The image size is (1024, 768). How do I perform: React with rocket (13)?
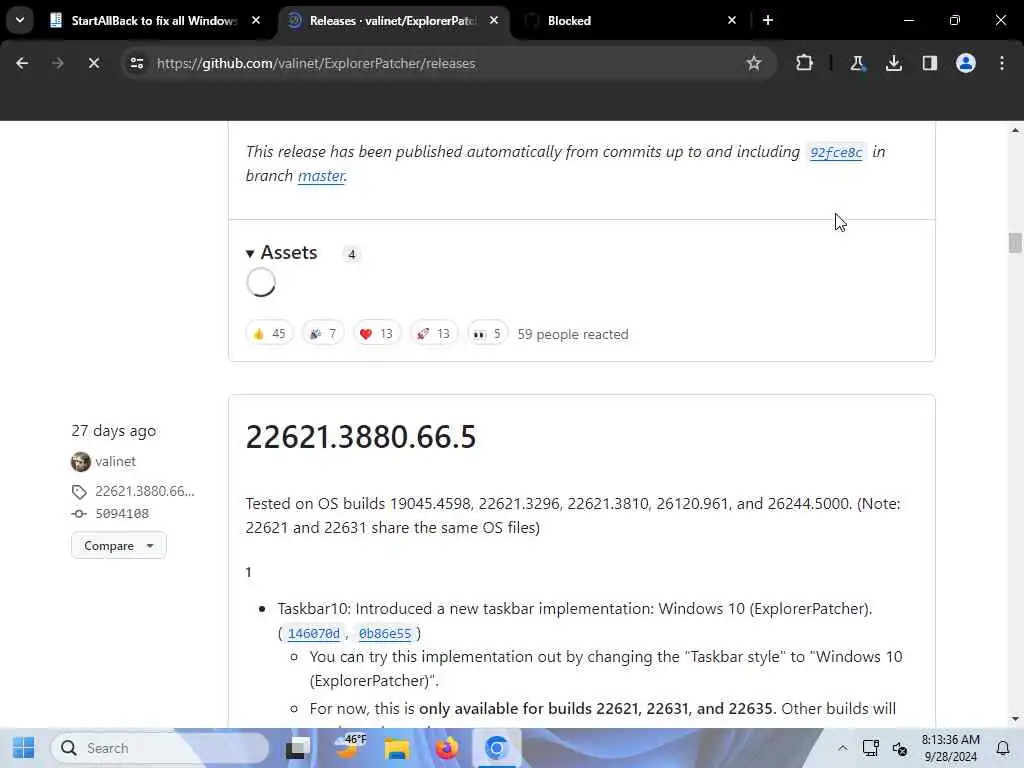[434, 334]
